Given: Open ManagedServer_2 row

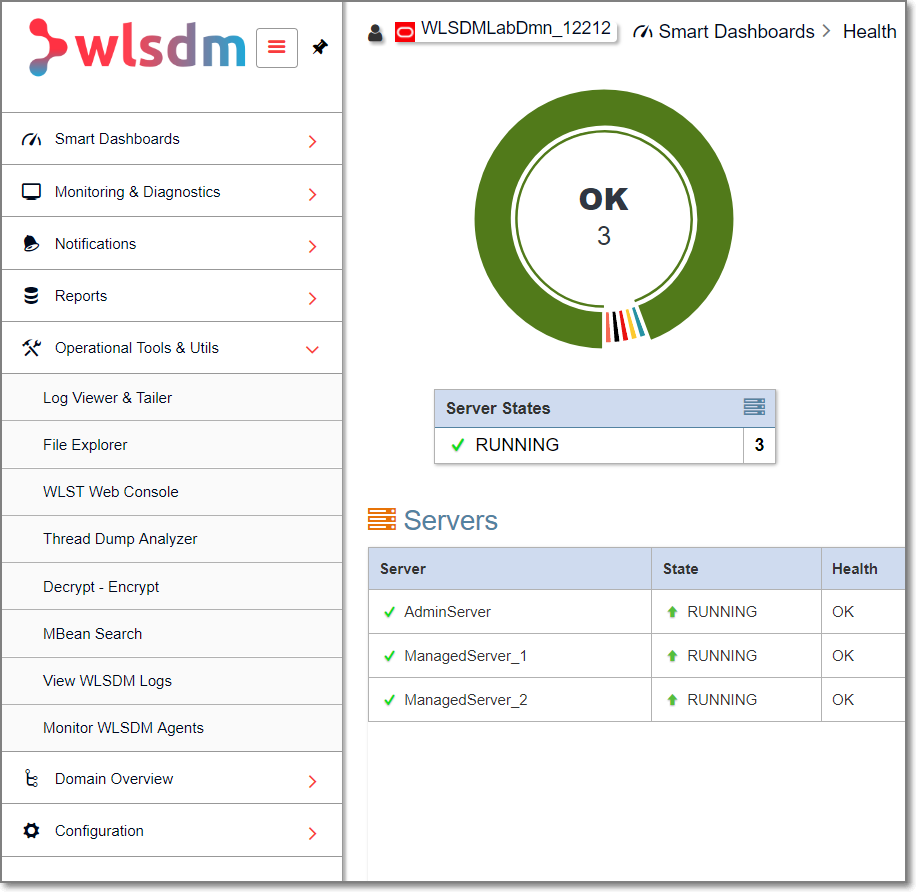Looking at the screenshot, I should 637,700.
